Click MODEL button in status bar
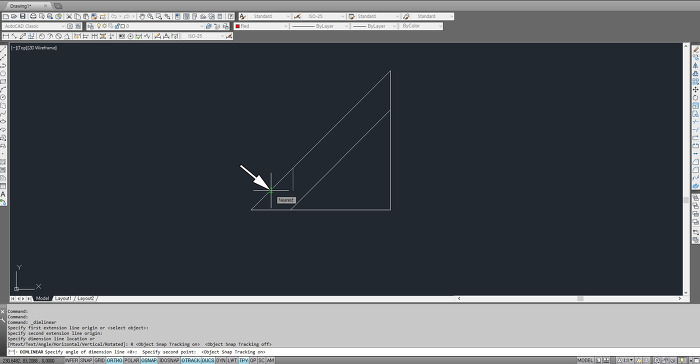 [x=585, y=360]
